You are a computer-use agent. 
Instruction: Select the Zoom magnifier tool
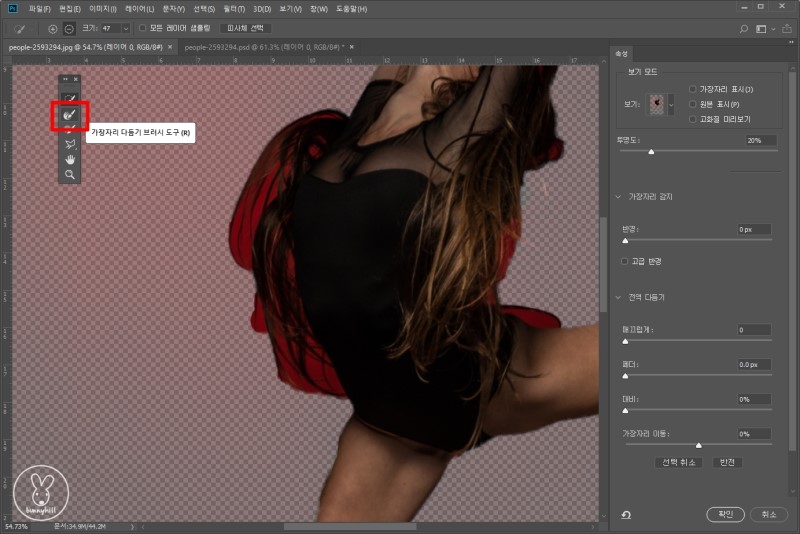tap(70, 174)
